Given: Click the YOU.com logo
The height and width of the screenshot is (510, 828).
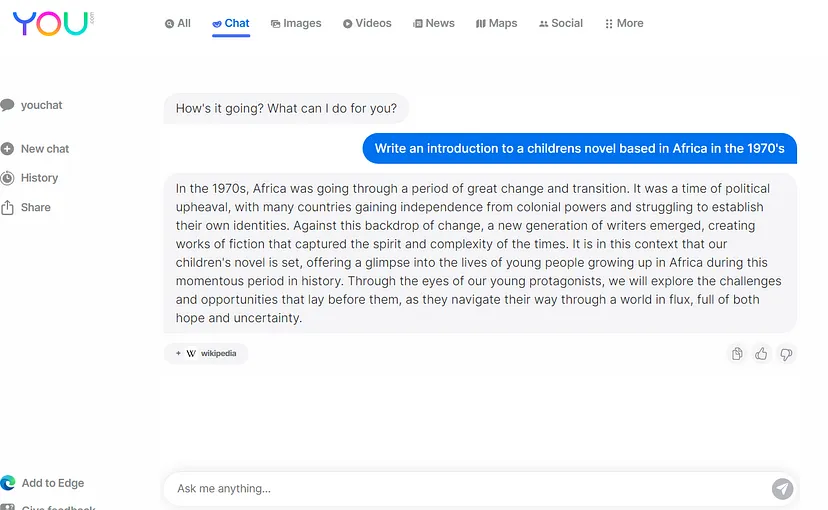Looking at the screenshot, I should point(53,23).
